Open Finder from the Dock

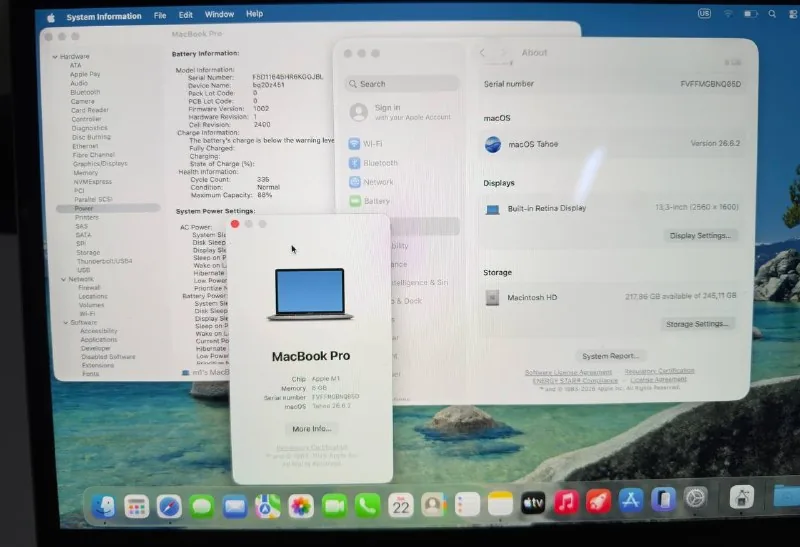pyautogui.click(x=104, y=506)
